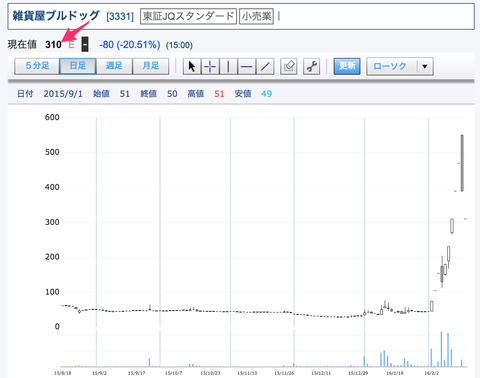The image size is (480, 378).
Task: Click the eraser tool icon
Action: click(289, 66)
